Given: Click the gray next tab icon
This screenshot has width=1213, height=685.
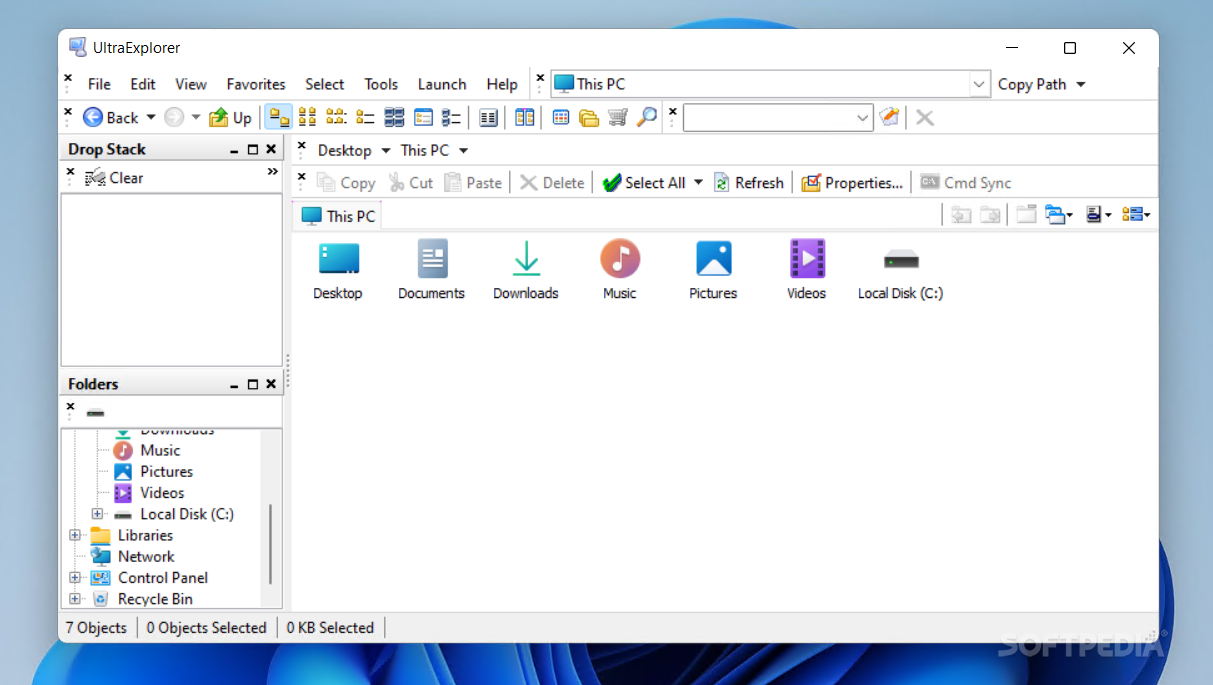Looking at the screenshot, I should point(990,214).
